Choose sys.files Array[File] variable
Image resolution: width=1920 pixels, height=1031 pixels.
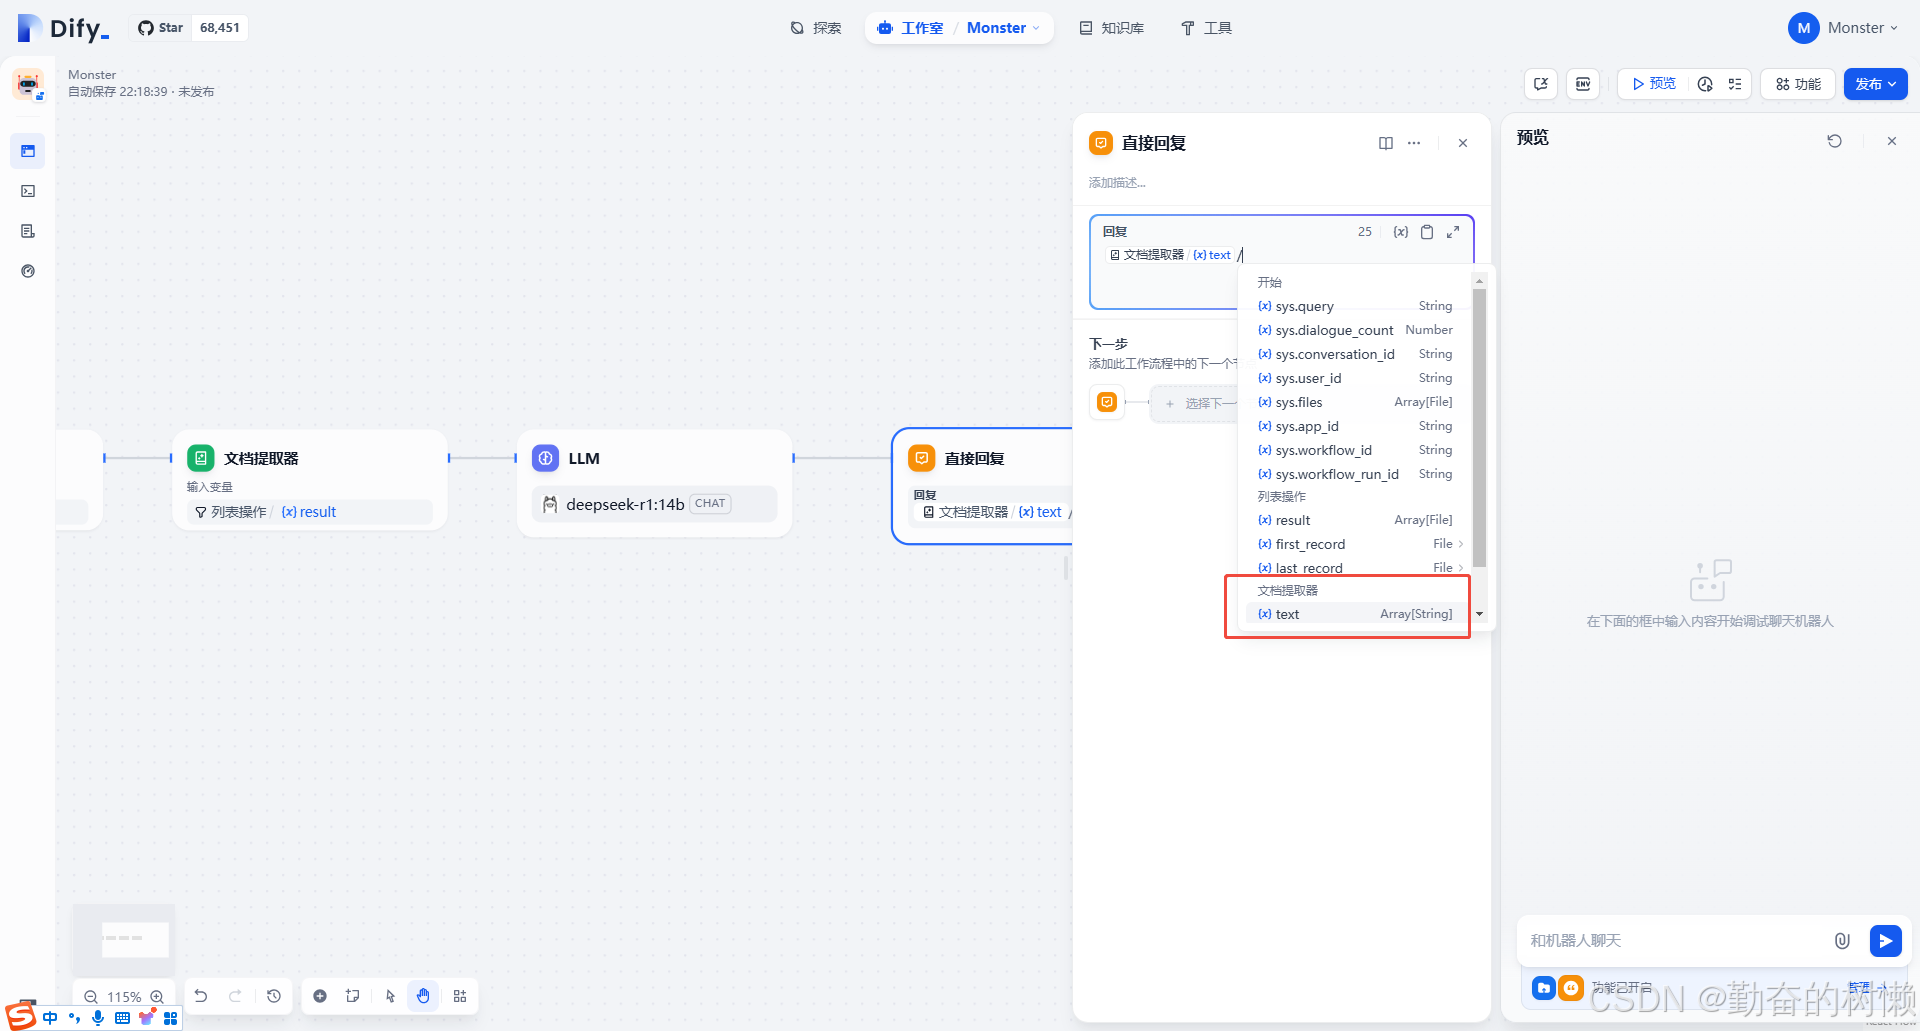click(x=1355, y=402)
